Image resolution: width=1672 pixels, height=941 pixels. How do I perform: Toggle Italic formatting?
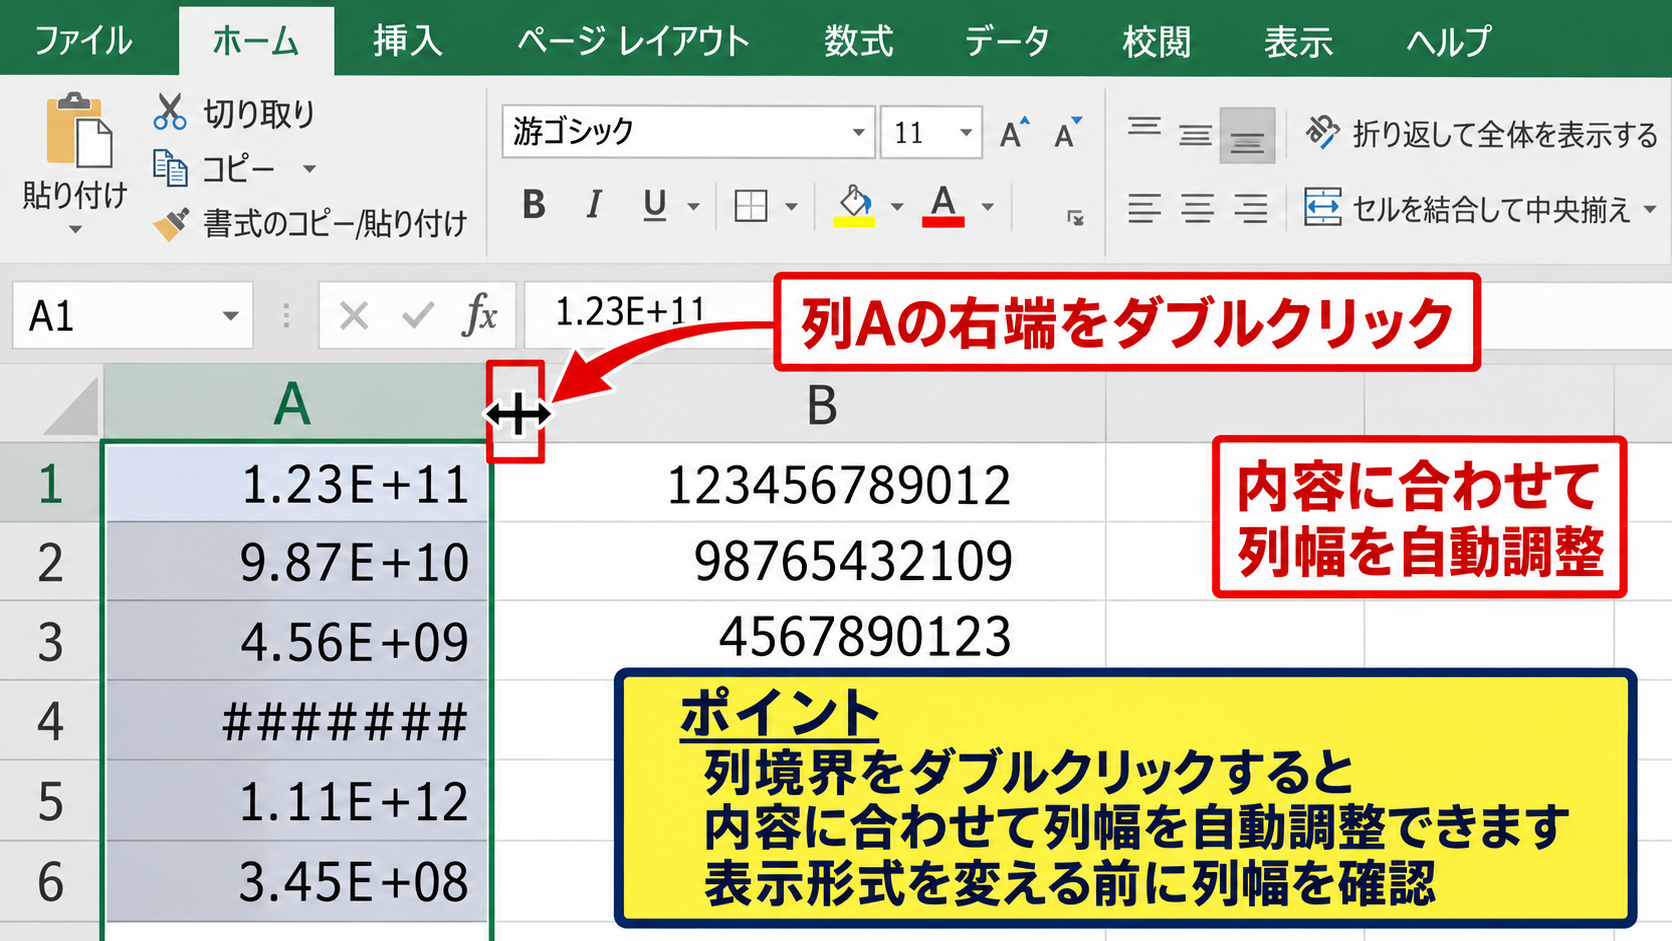pos(594,205)
